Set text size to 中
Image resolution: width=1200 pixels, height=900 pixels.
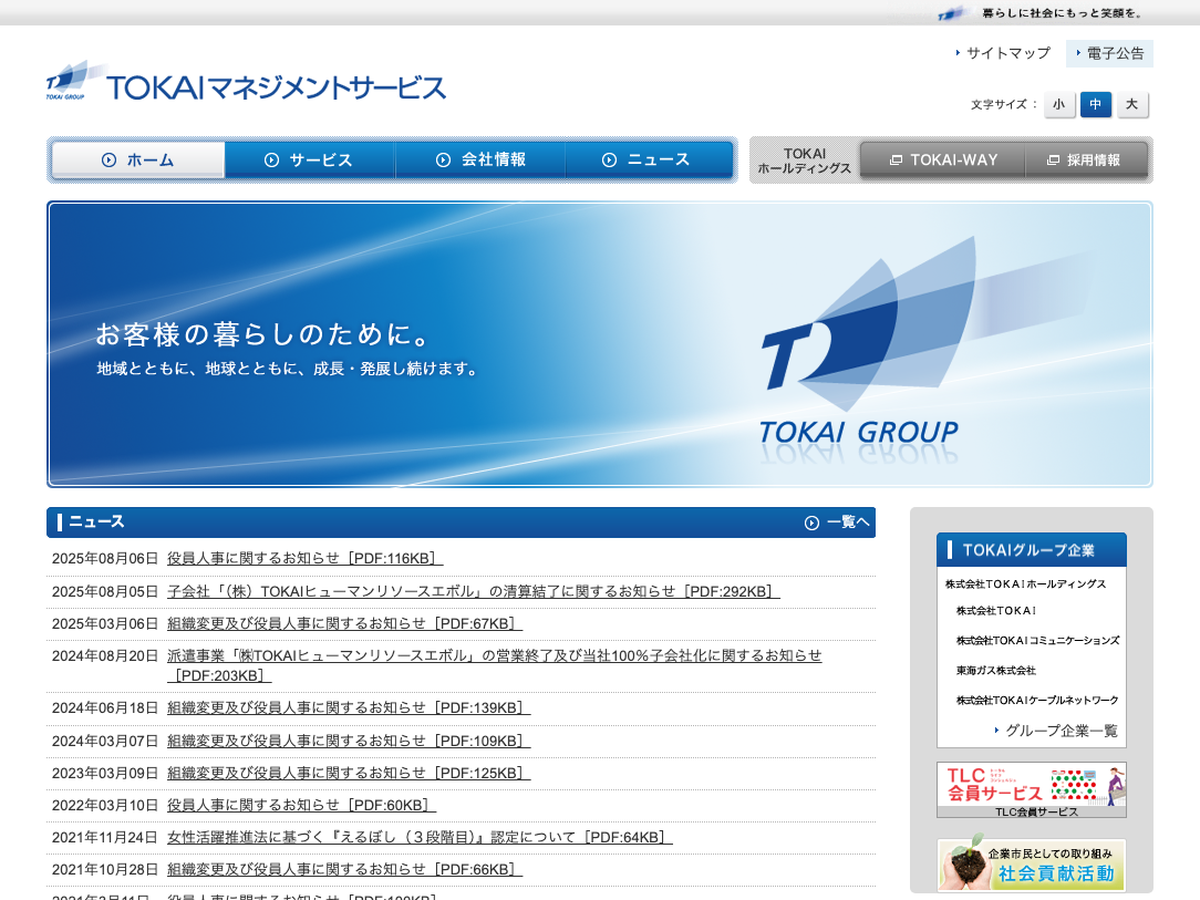point(1095,105)
